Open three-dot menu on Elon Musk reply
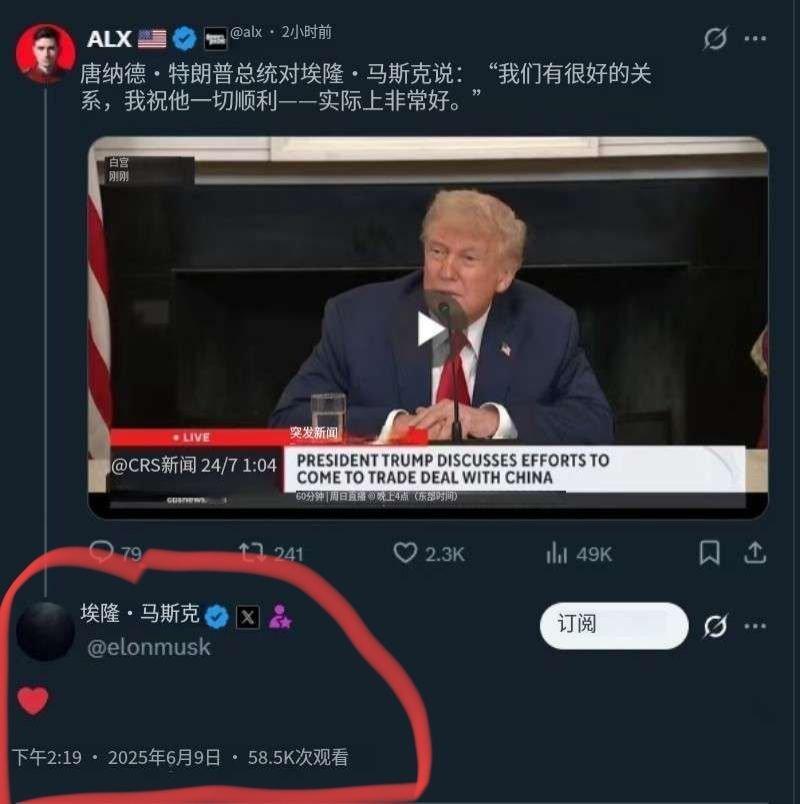This screenshot has height=804, width=800. point(755,626)
